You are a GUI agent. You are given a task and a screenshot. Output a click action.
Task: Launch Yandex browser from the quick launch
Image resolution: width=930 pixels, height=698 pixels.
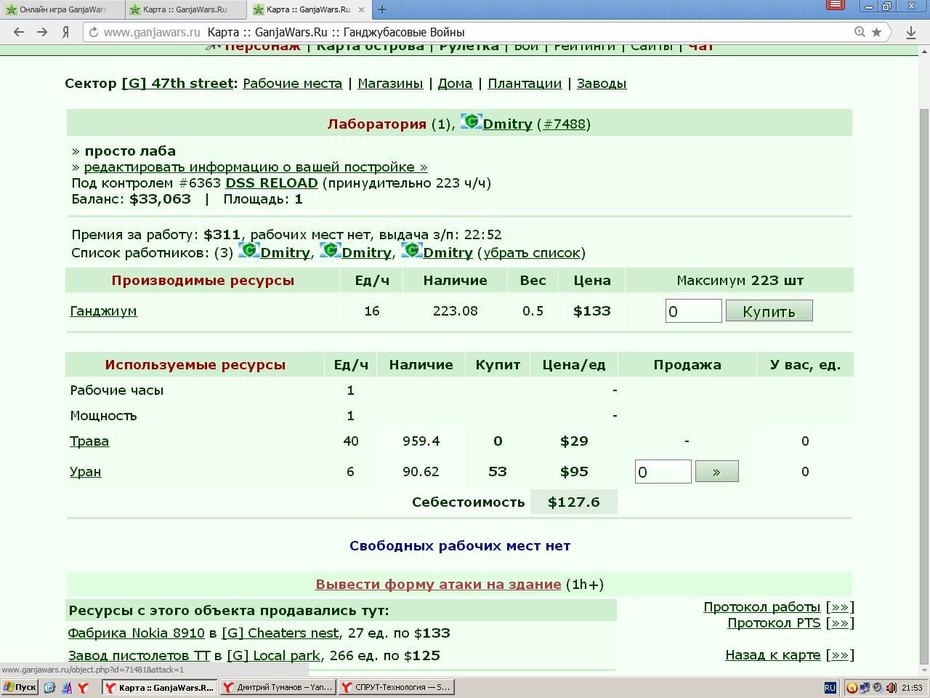click(84, 687)
